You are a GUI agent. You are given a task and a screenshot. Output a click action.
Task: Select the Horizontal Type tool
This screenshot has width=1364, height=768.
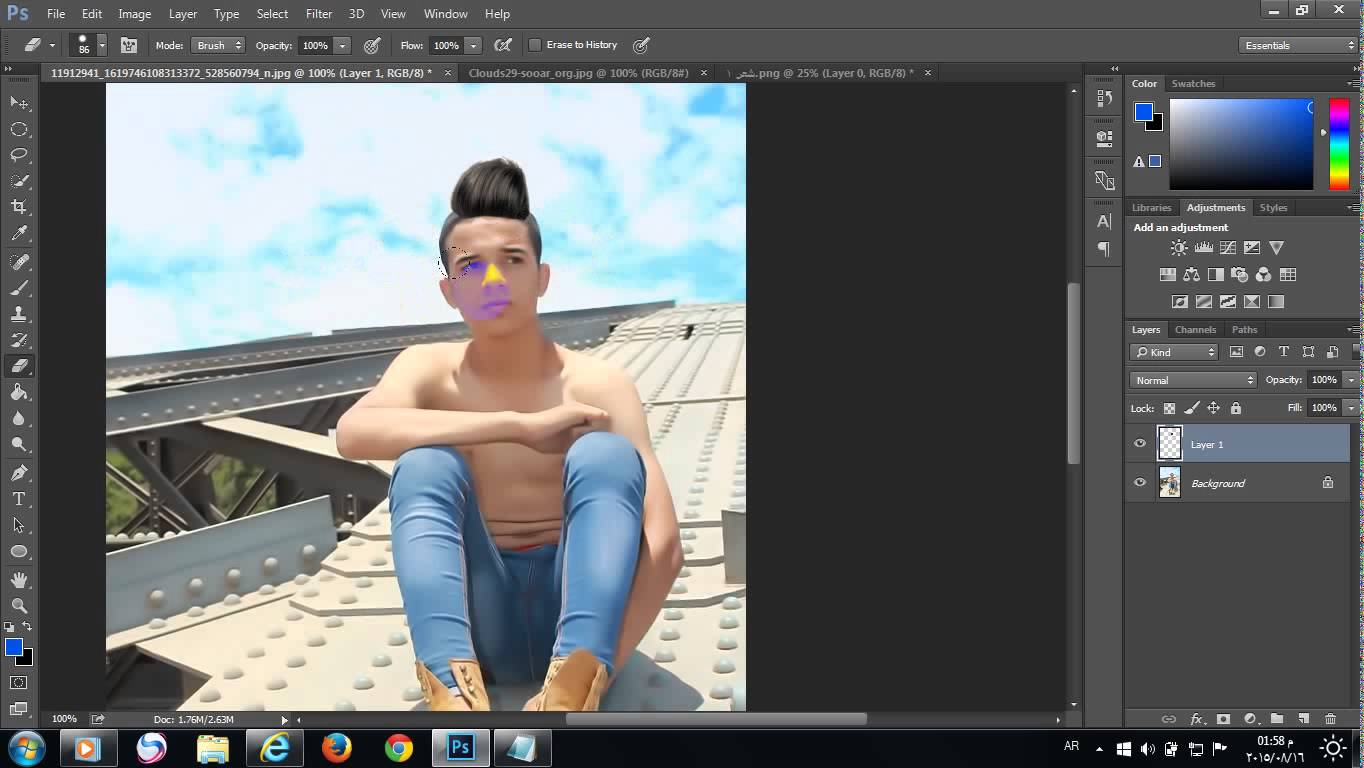pos(19,498)
